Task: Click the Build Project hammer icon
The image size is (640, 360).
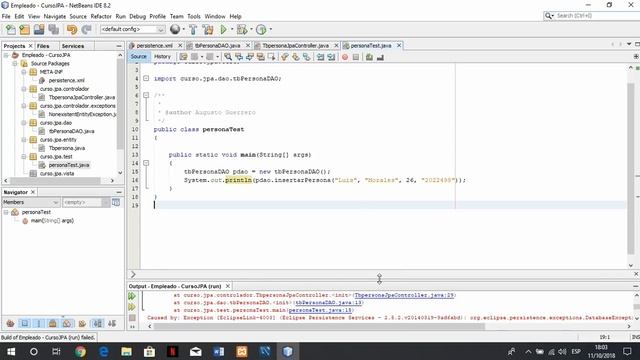Action: click(x=193, y=29)
